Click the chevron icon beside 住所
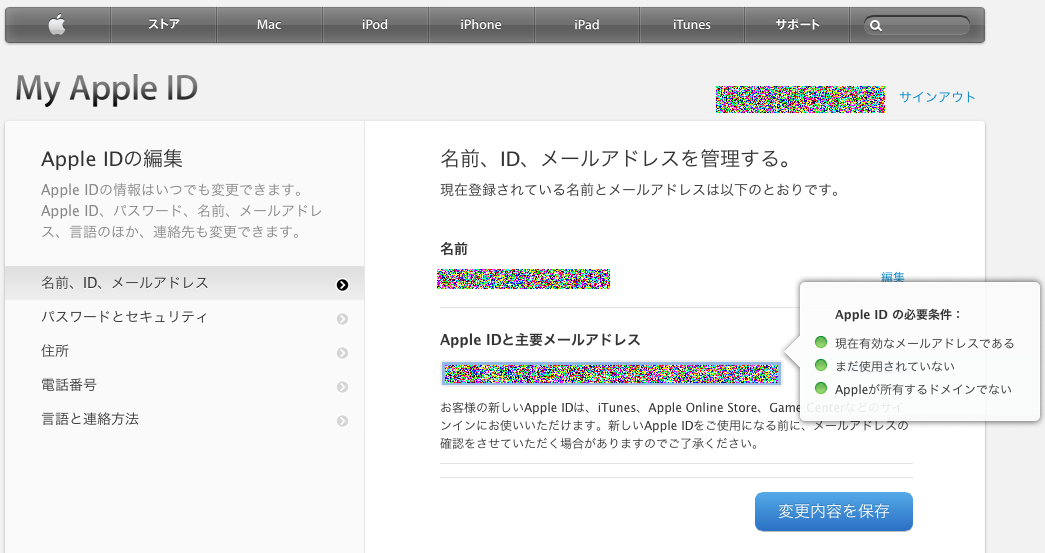Viewport: 1045px width, 553px height. 343,353
